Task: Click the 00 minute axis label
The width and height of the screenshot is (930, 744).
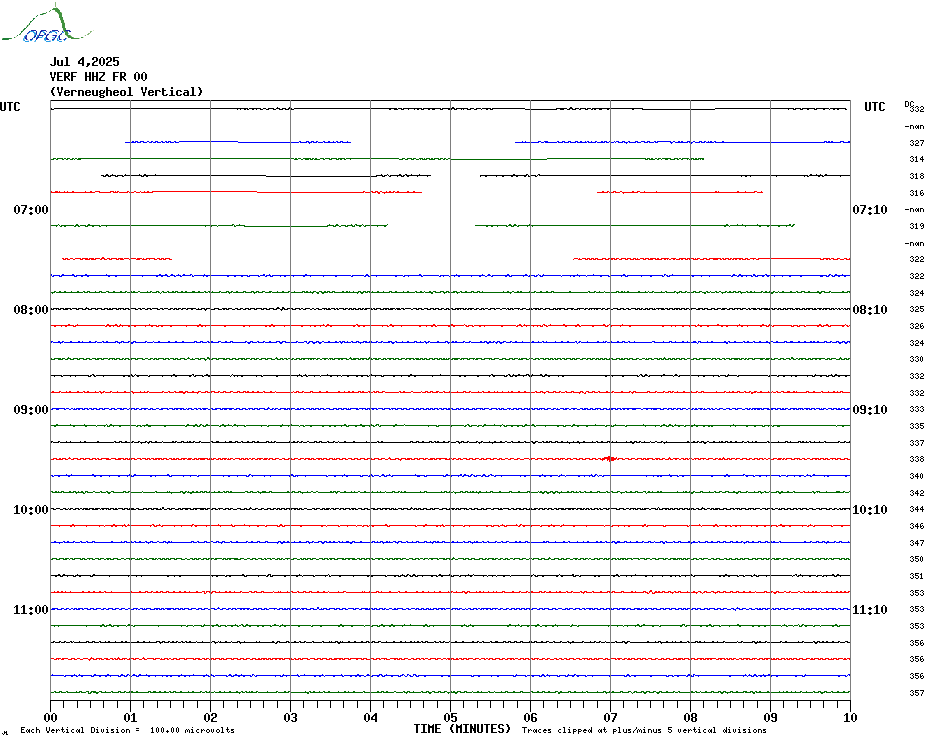Action: tap(50, 717)
